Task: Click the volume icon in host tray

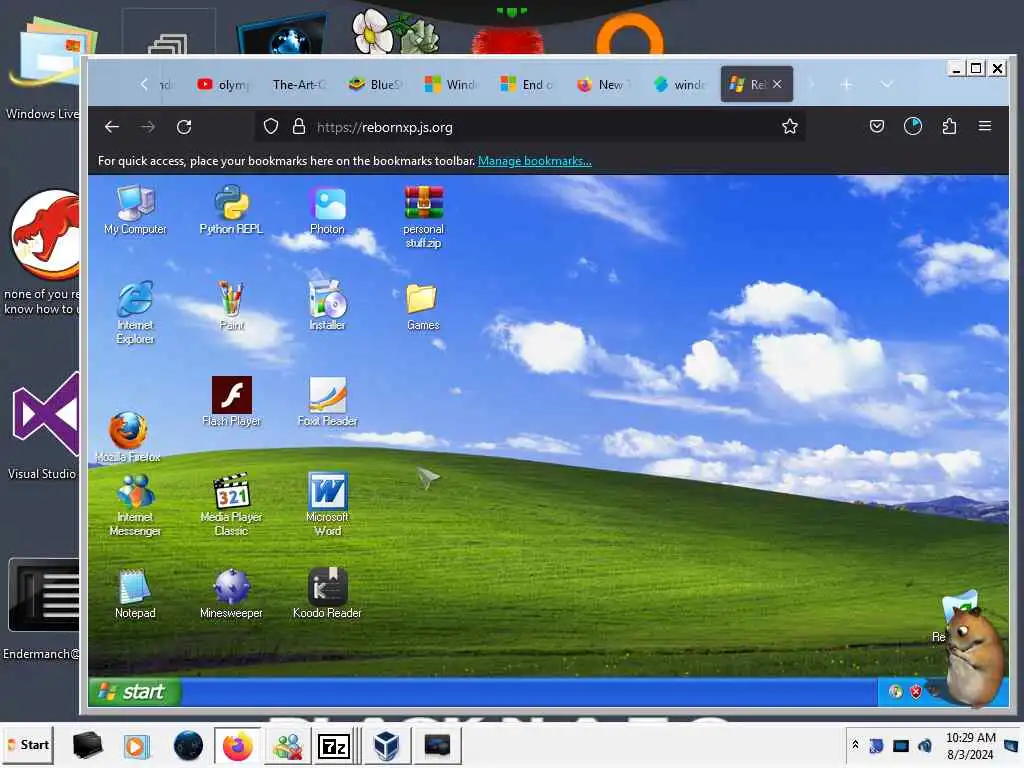Action: (925, 746)
